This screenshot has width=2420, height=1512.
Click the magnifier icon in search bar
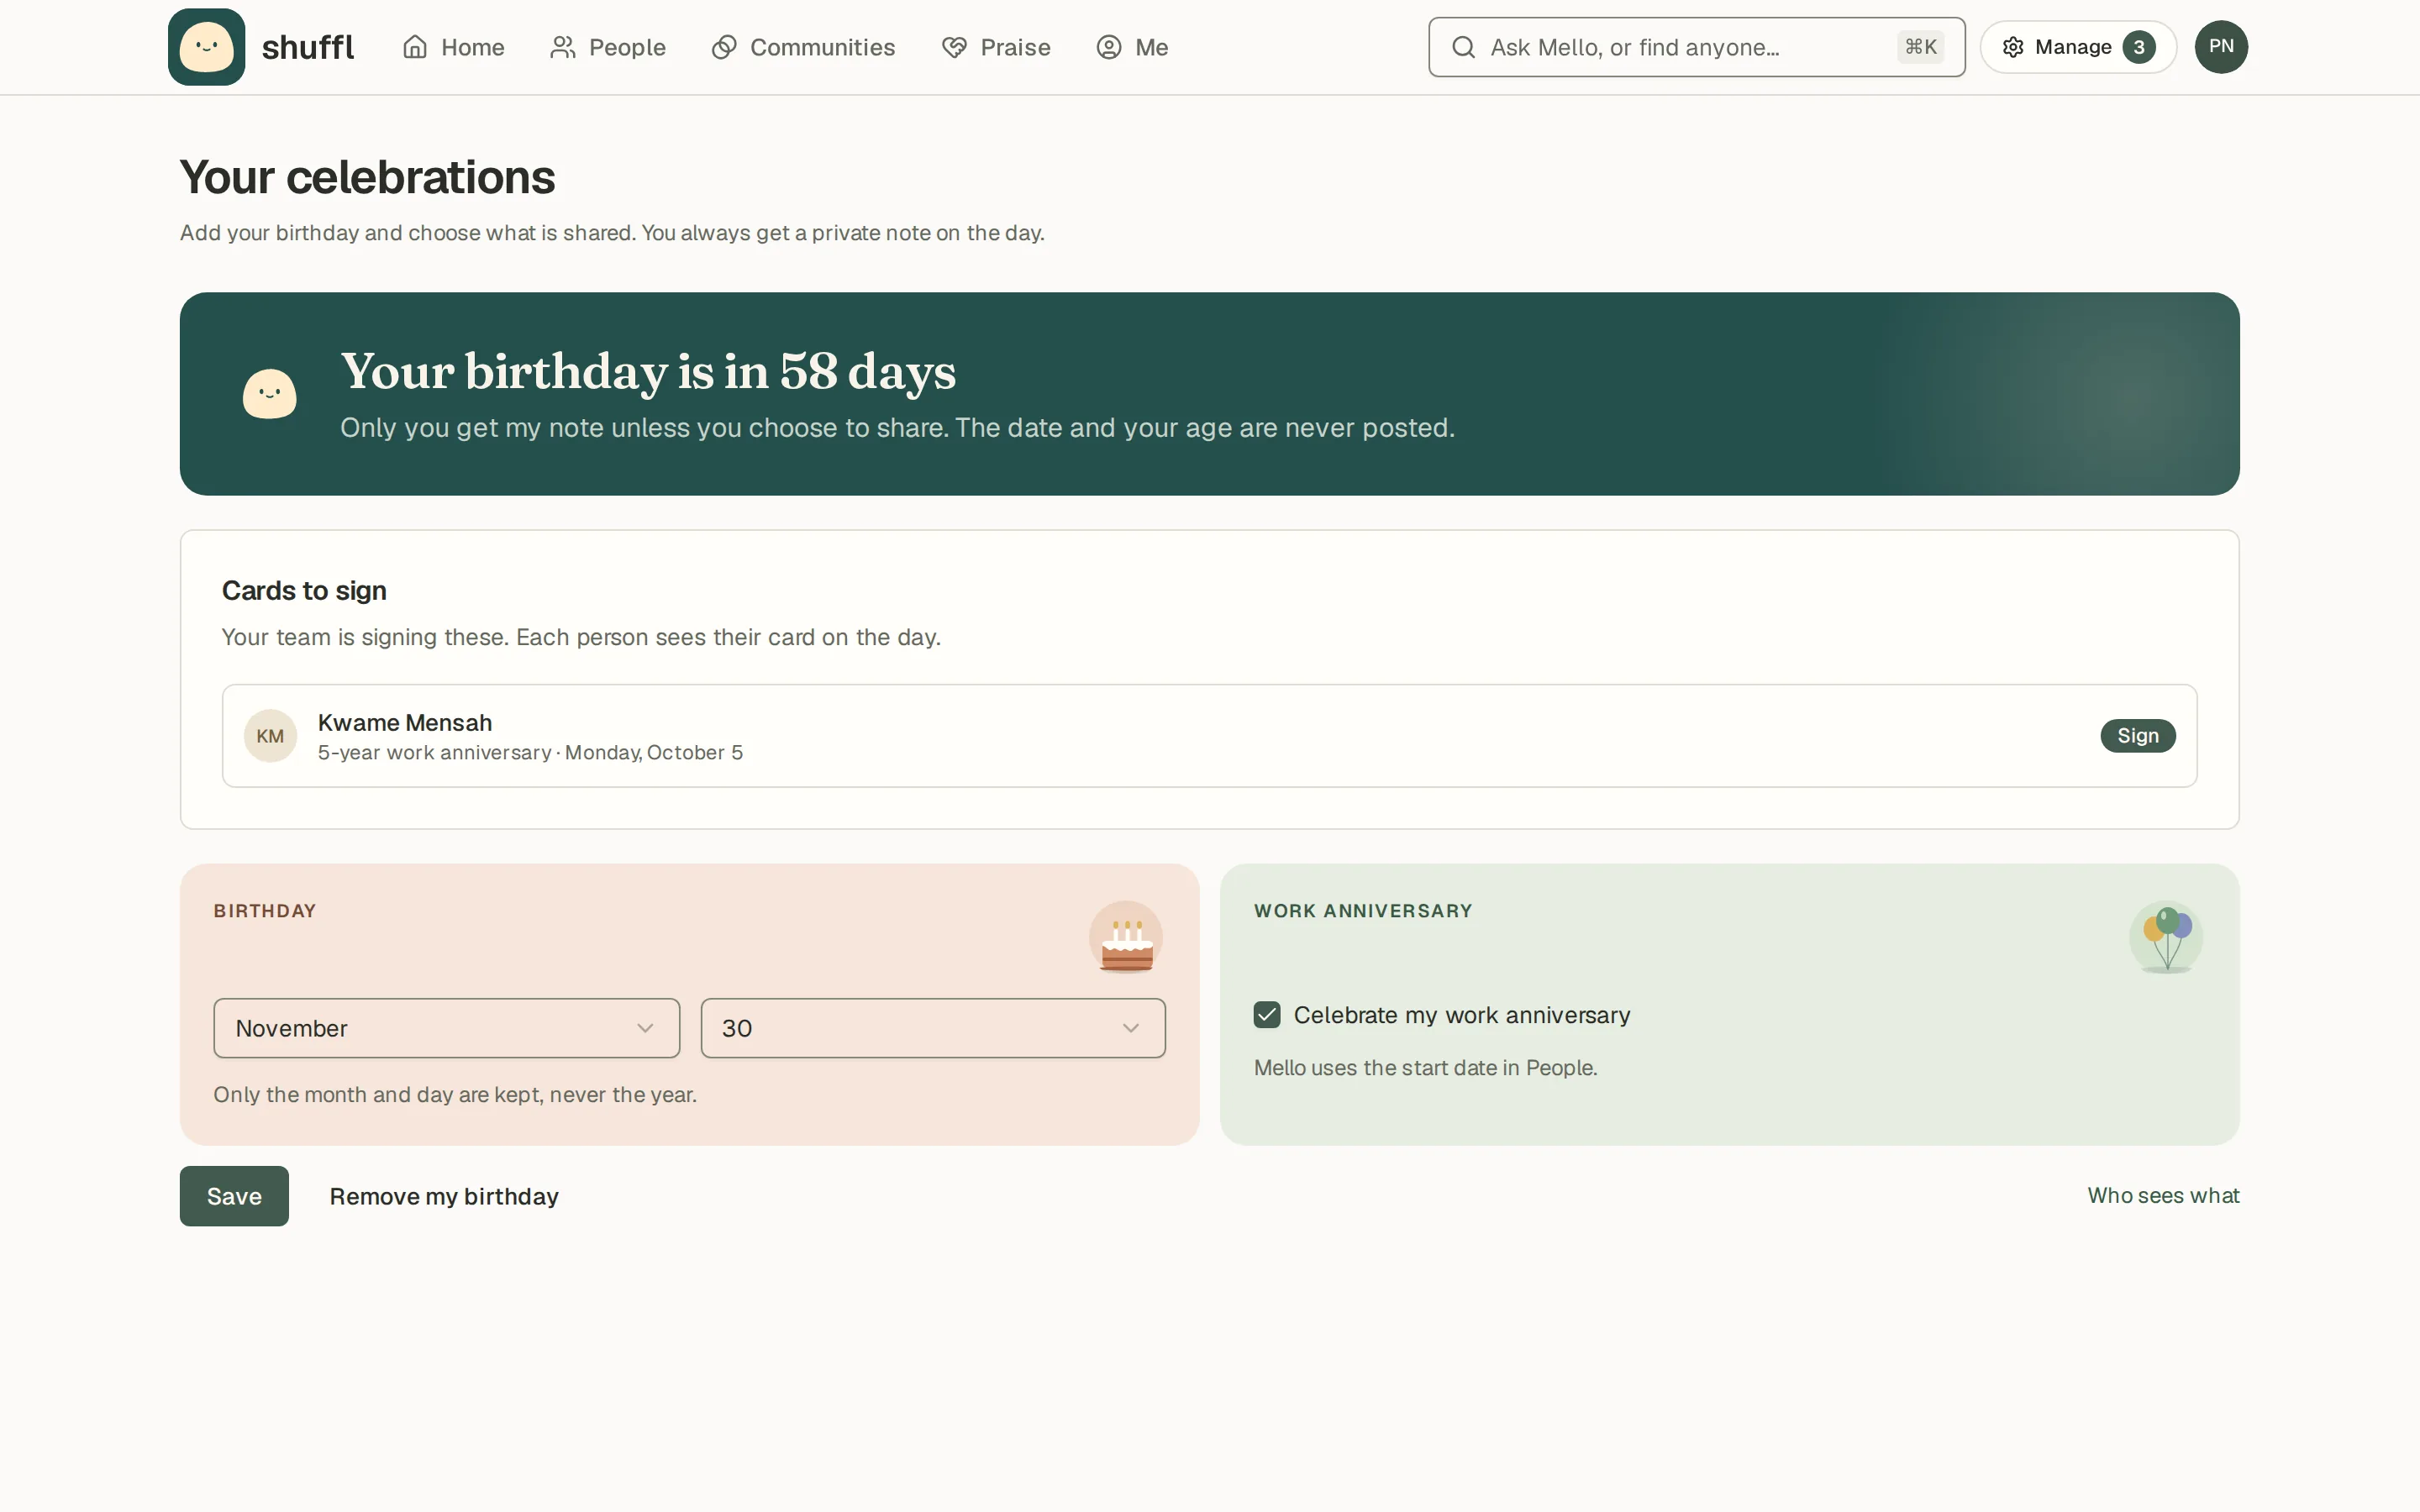pos(1463,47)
